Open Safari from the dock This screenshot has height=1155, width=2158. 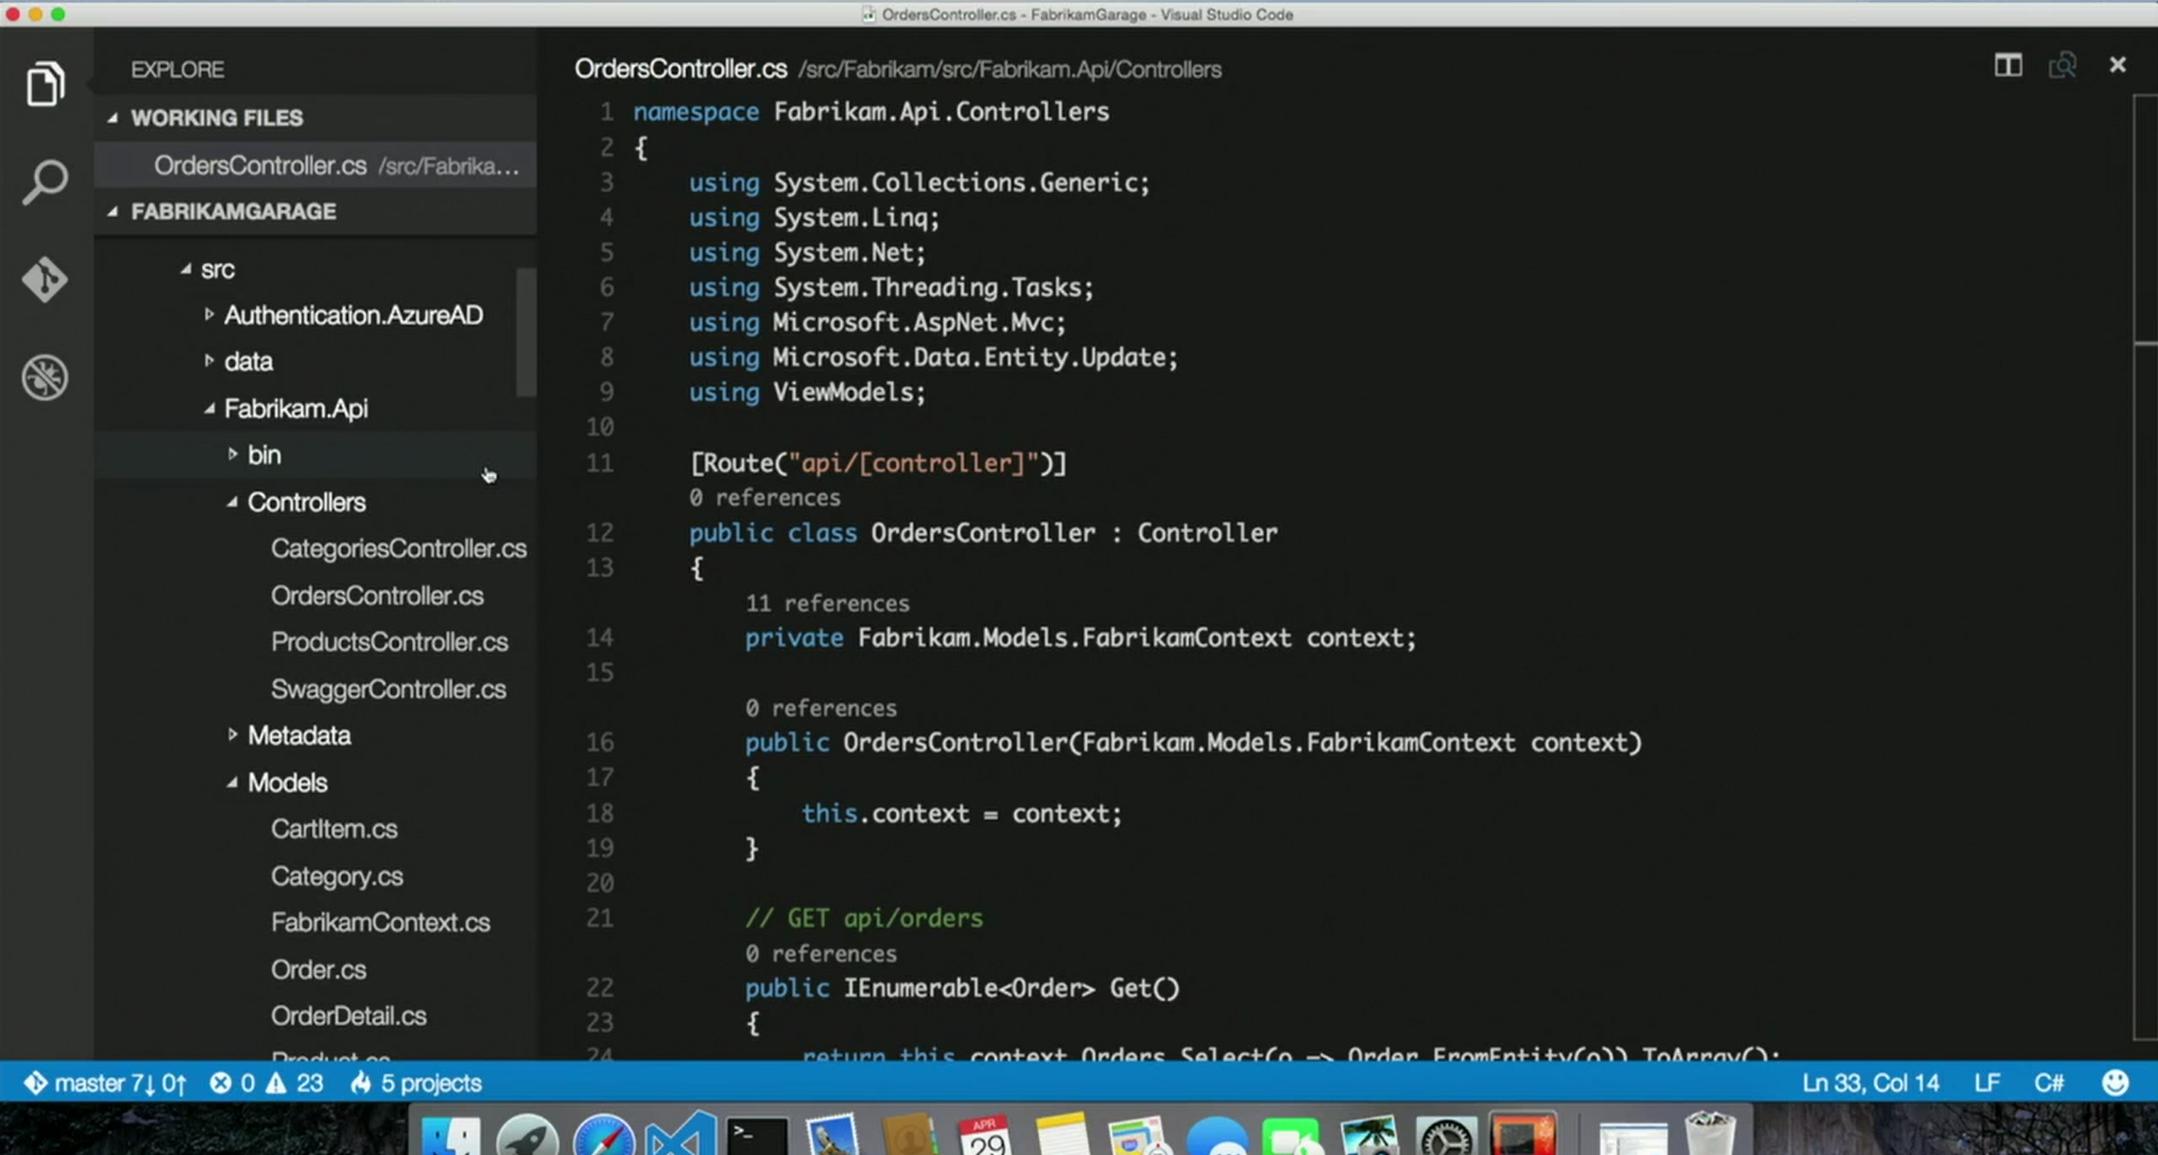[x=603, y=1135]
